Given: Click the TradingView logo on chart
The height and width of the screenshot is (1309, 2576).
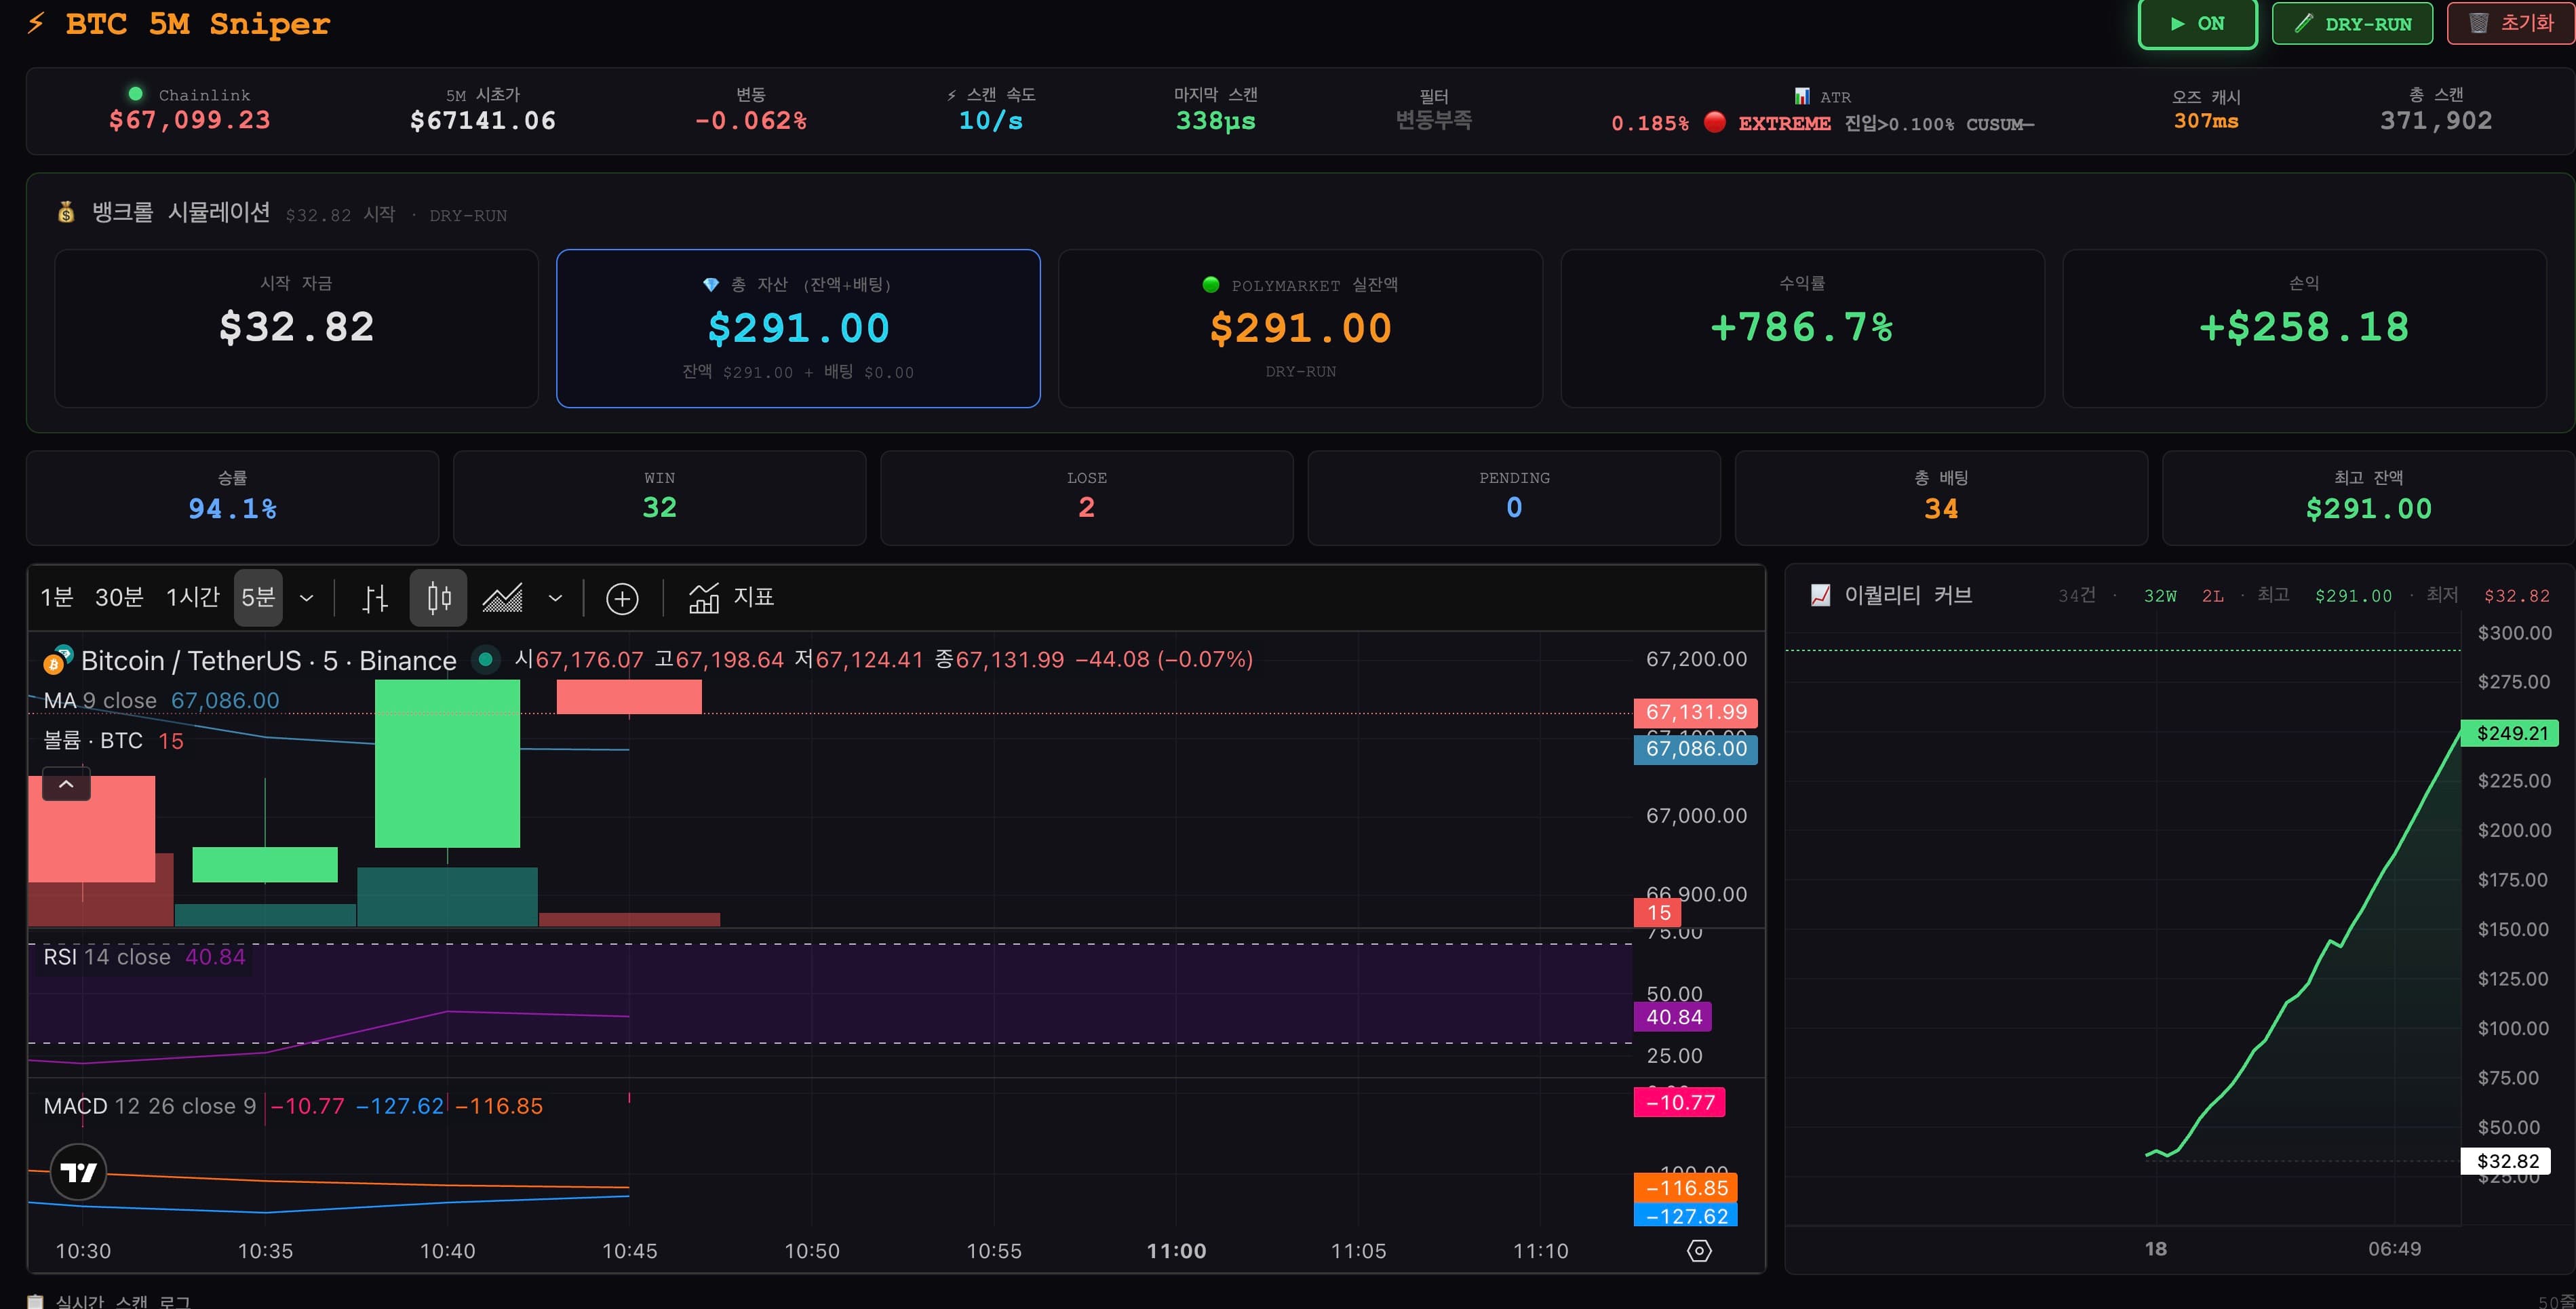Looking at the screenshot, I should [x=78, y=1172].
